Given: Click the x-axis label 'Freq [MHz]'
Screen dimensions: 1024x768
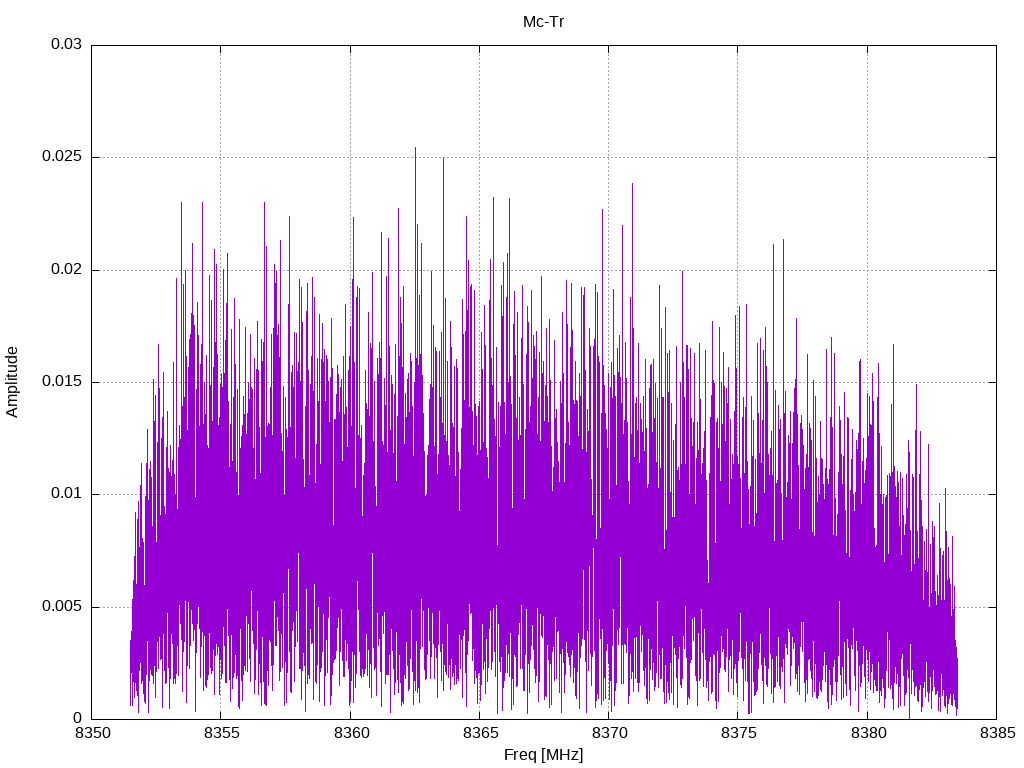Looking at the screenshot, I should (x=543, y=755).
